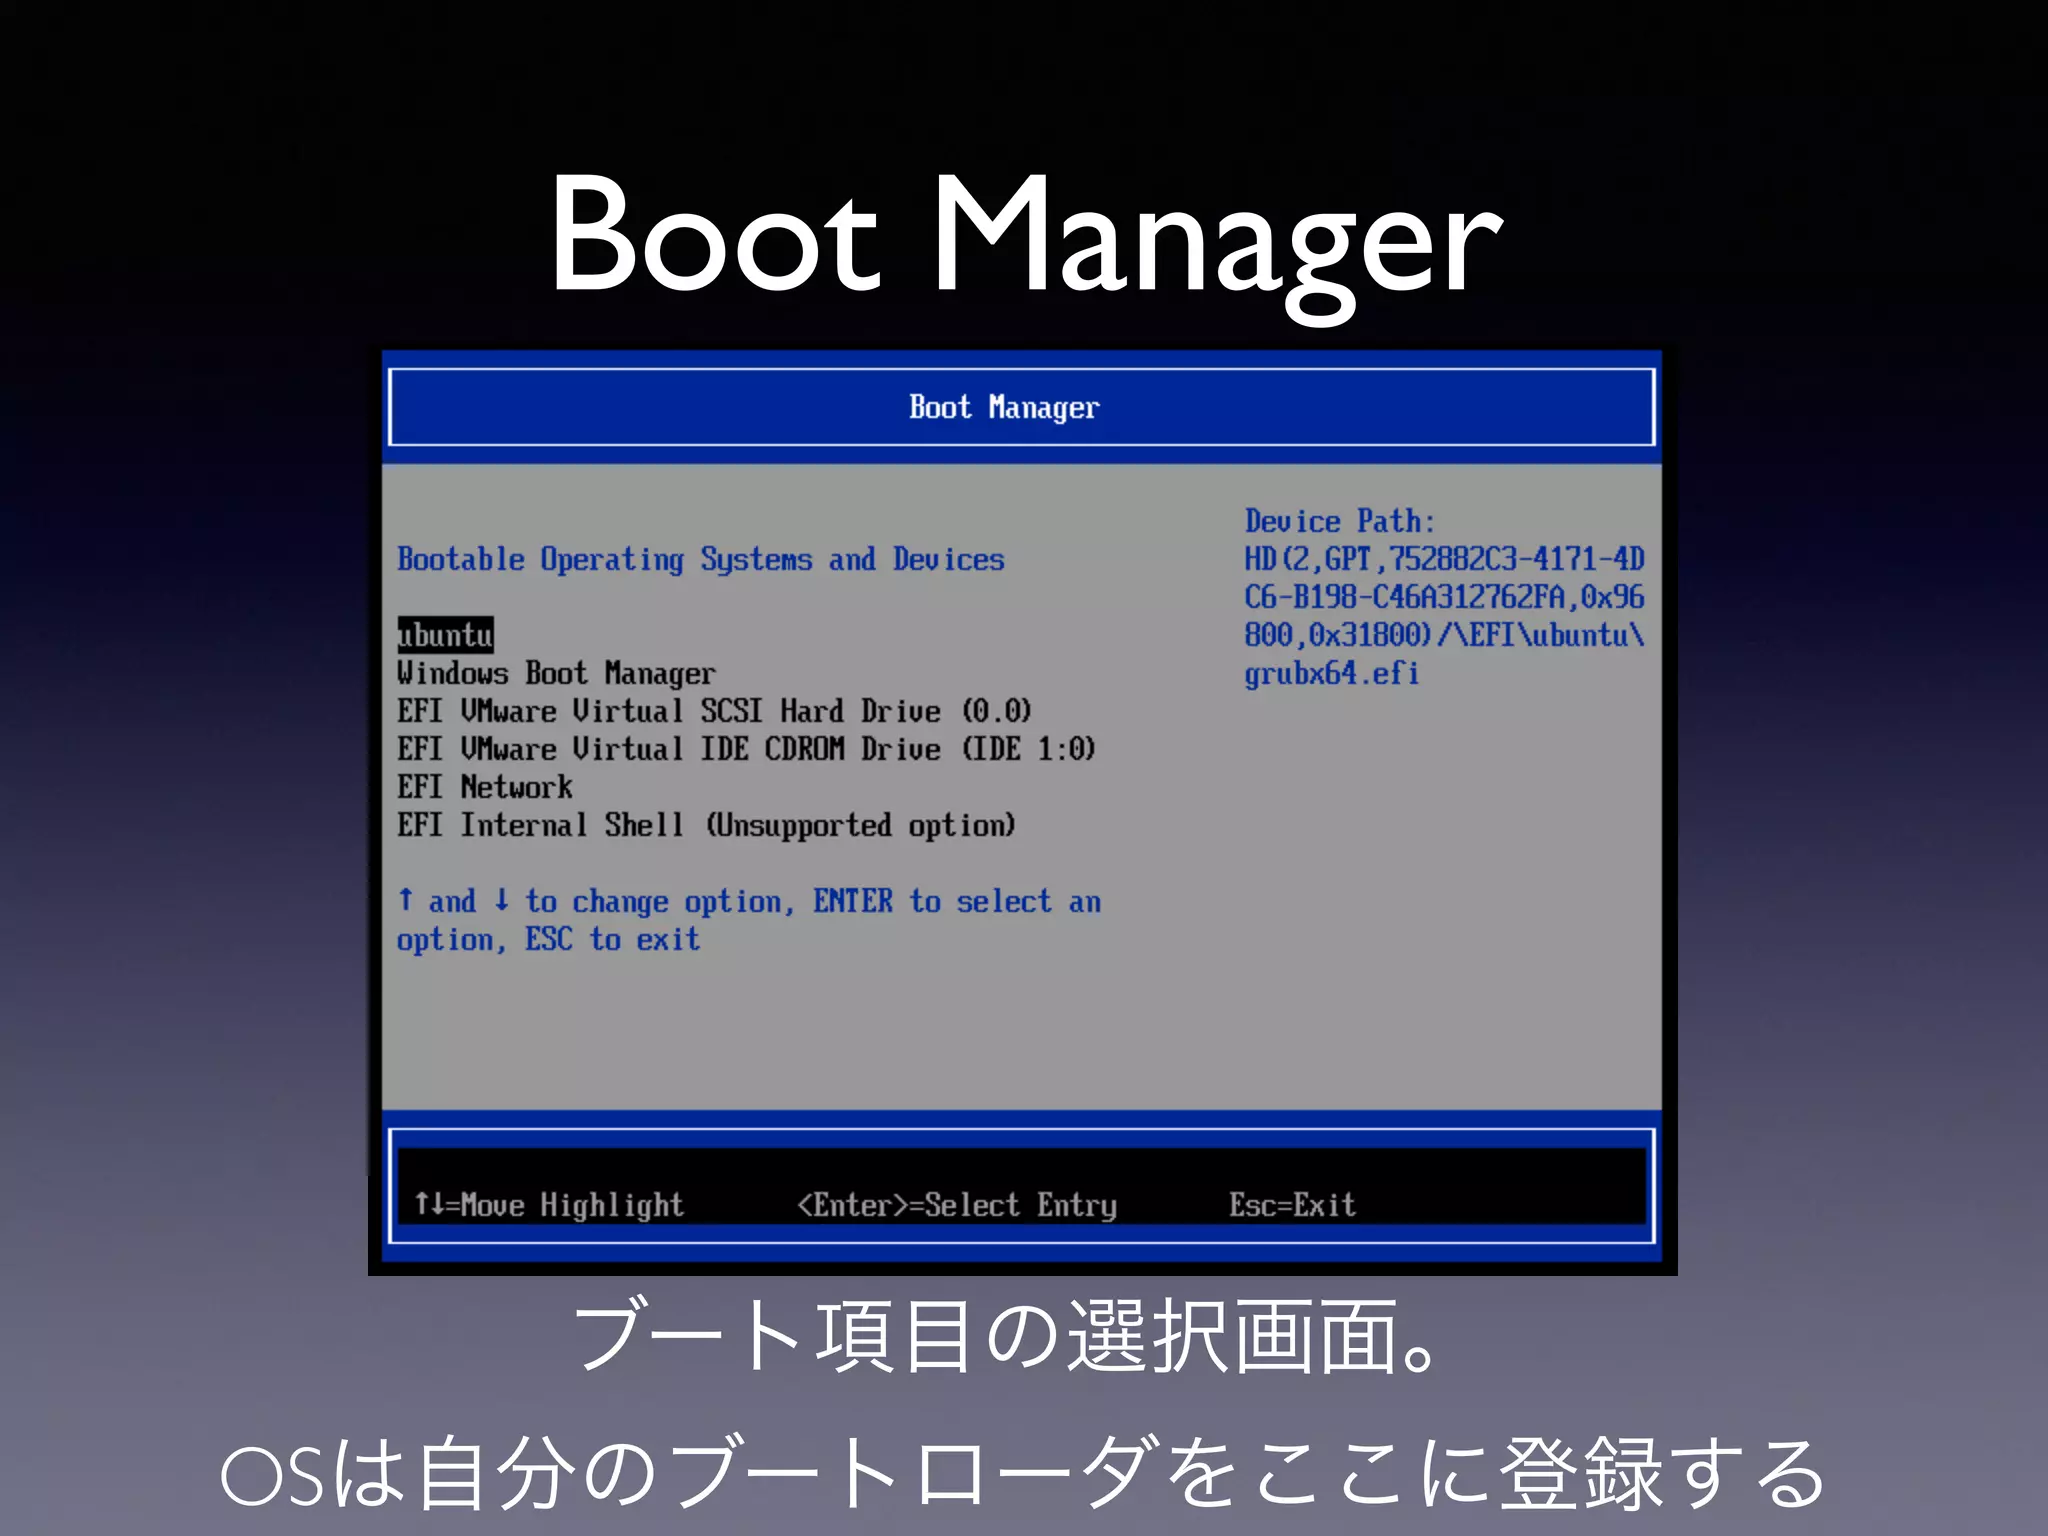Select EFI Internal Shell (Unsupported option)
The width and height of the screenshot is (2048, 1536).
tap(706, 825)
